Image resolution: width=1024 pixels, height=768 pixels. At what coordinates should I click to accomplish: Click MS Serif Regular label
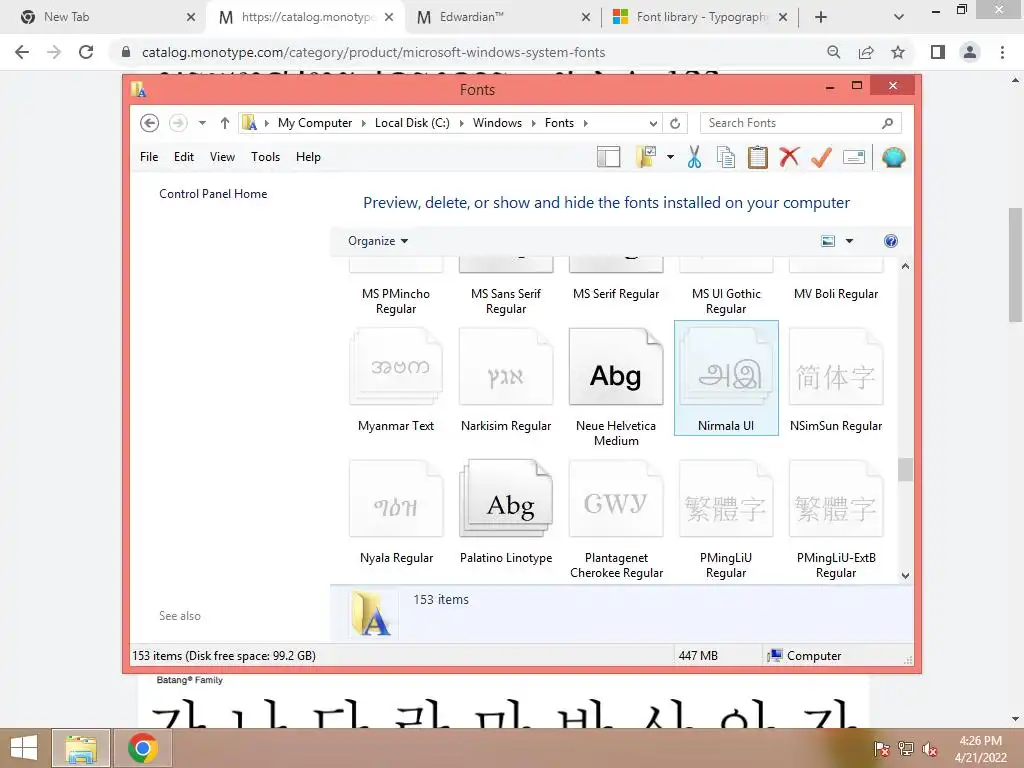coord(616,294)
